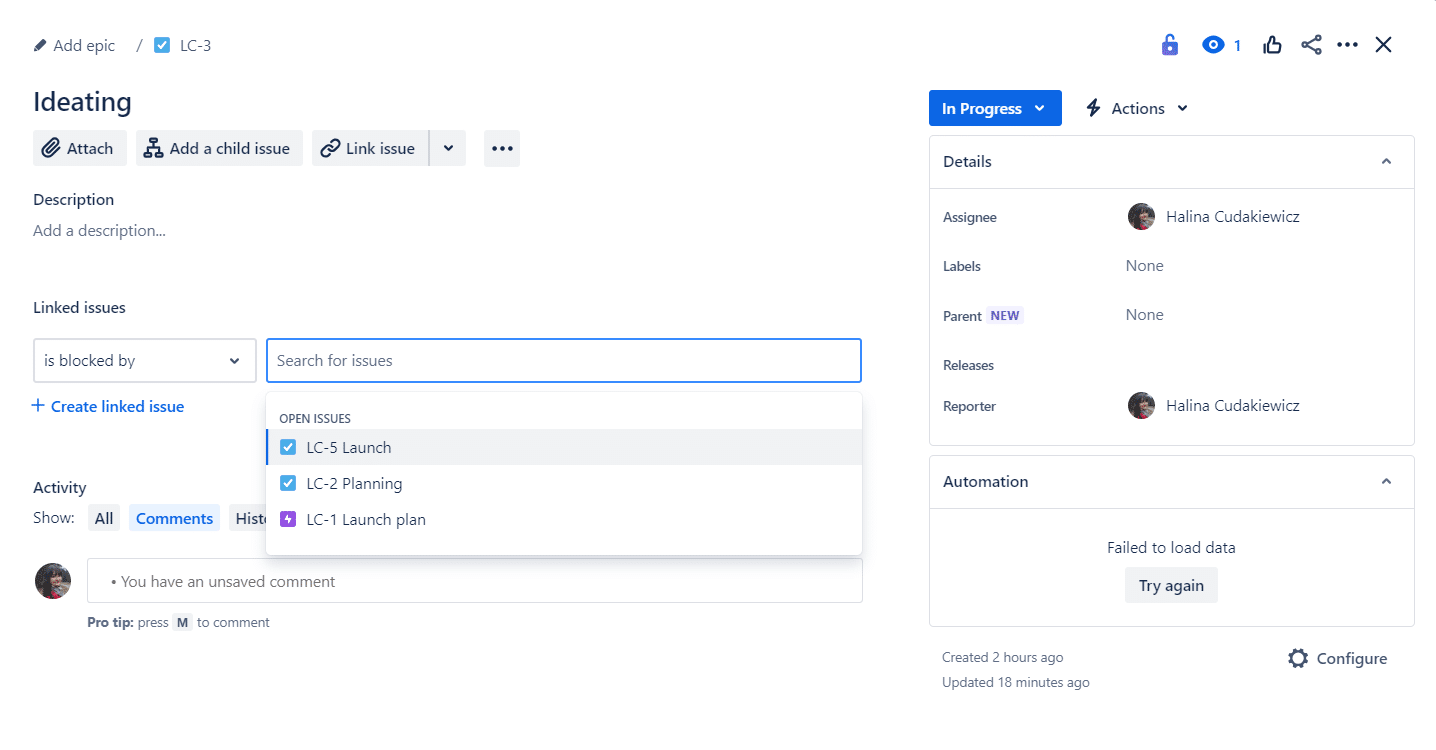Image resolution: width=1436 pixels, height=750 pixels.
Task: Open the top-right more actions ellipsis
Action: pyautogui.click(x=1347, y=45)
